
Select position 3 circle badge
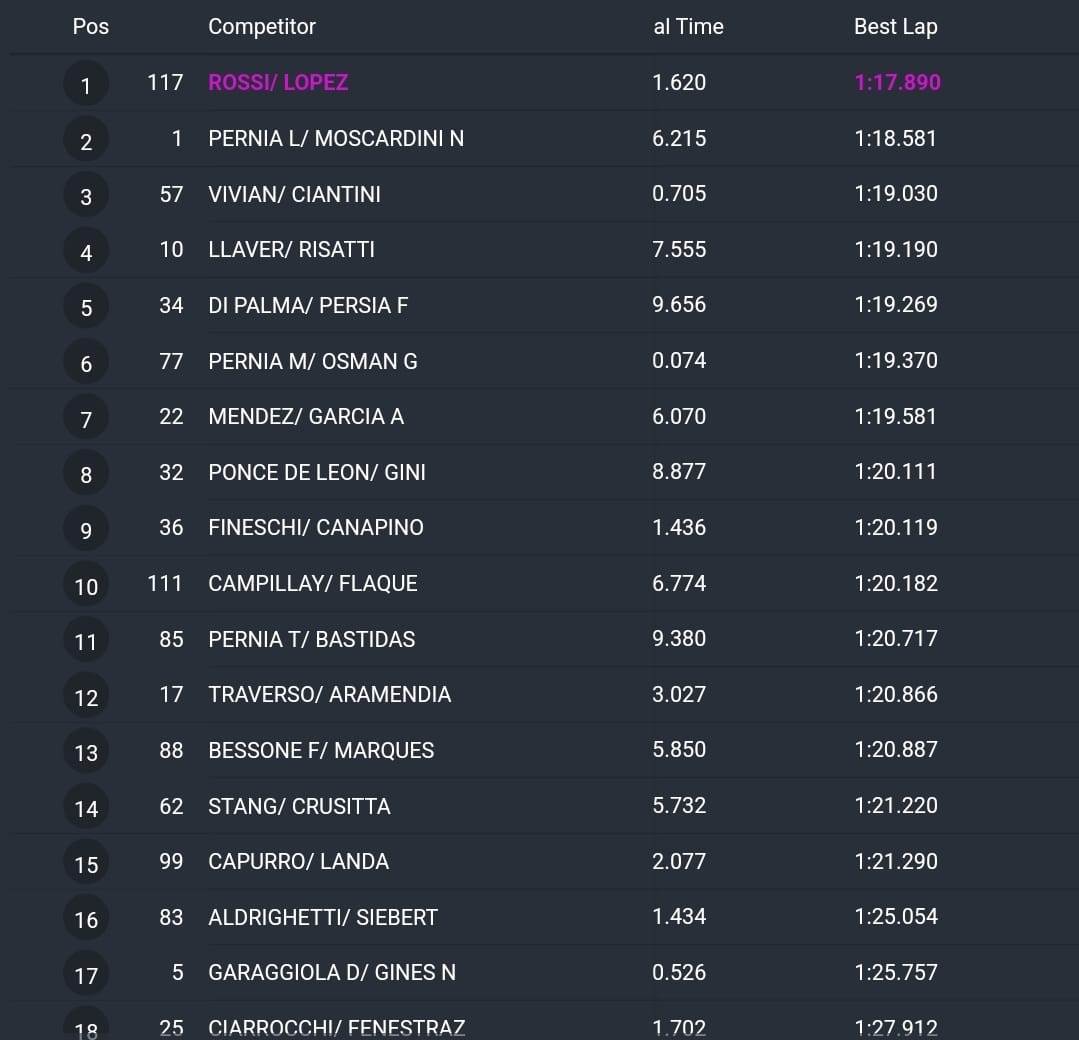86,195
